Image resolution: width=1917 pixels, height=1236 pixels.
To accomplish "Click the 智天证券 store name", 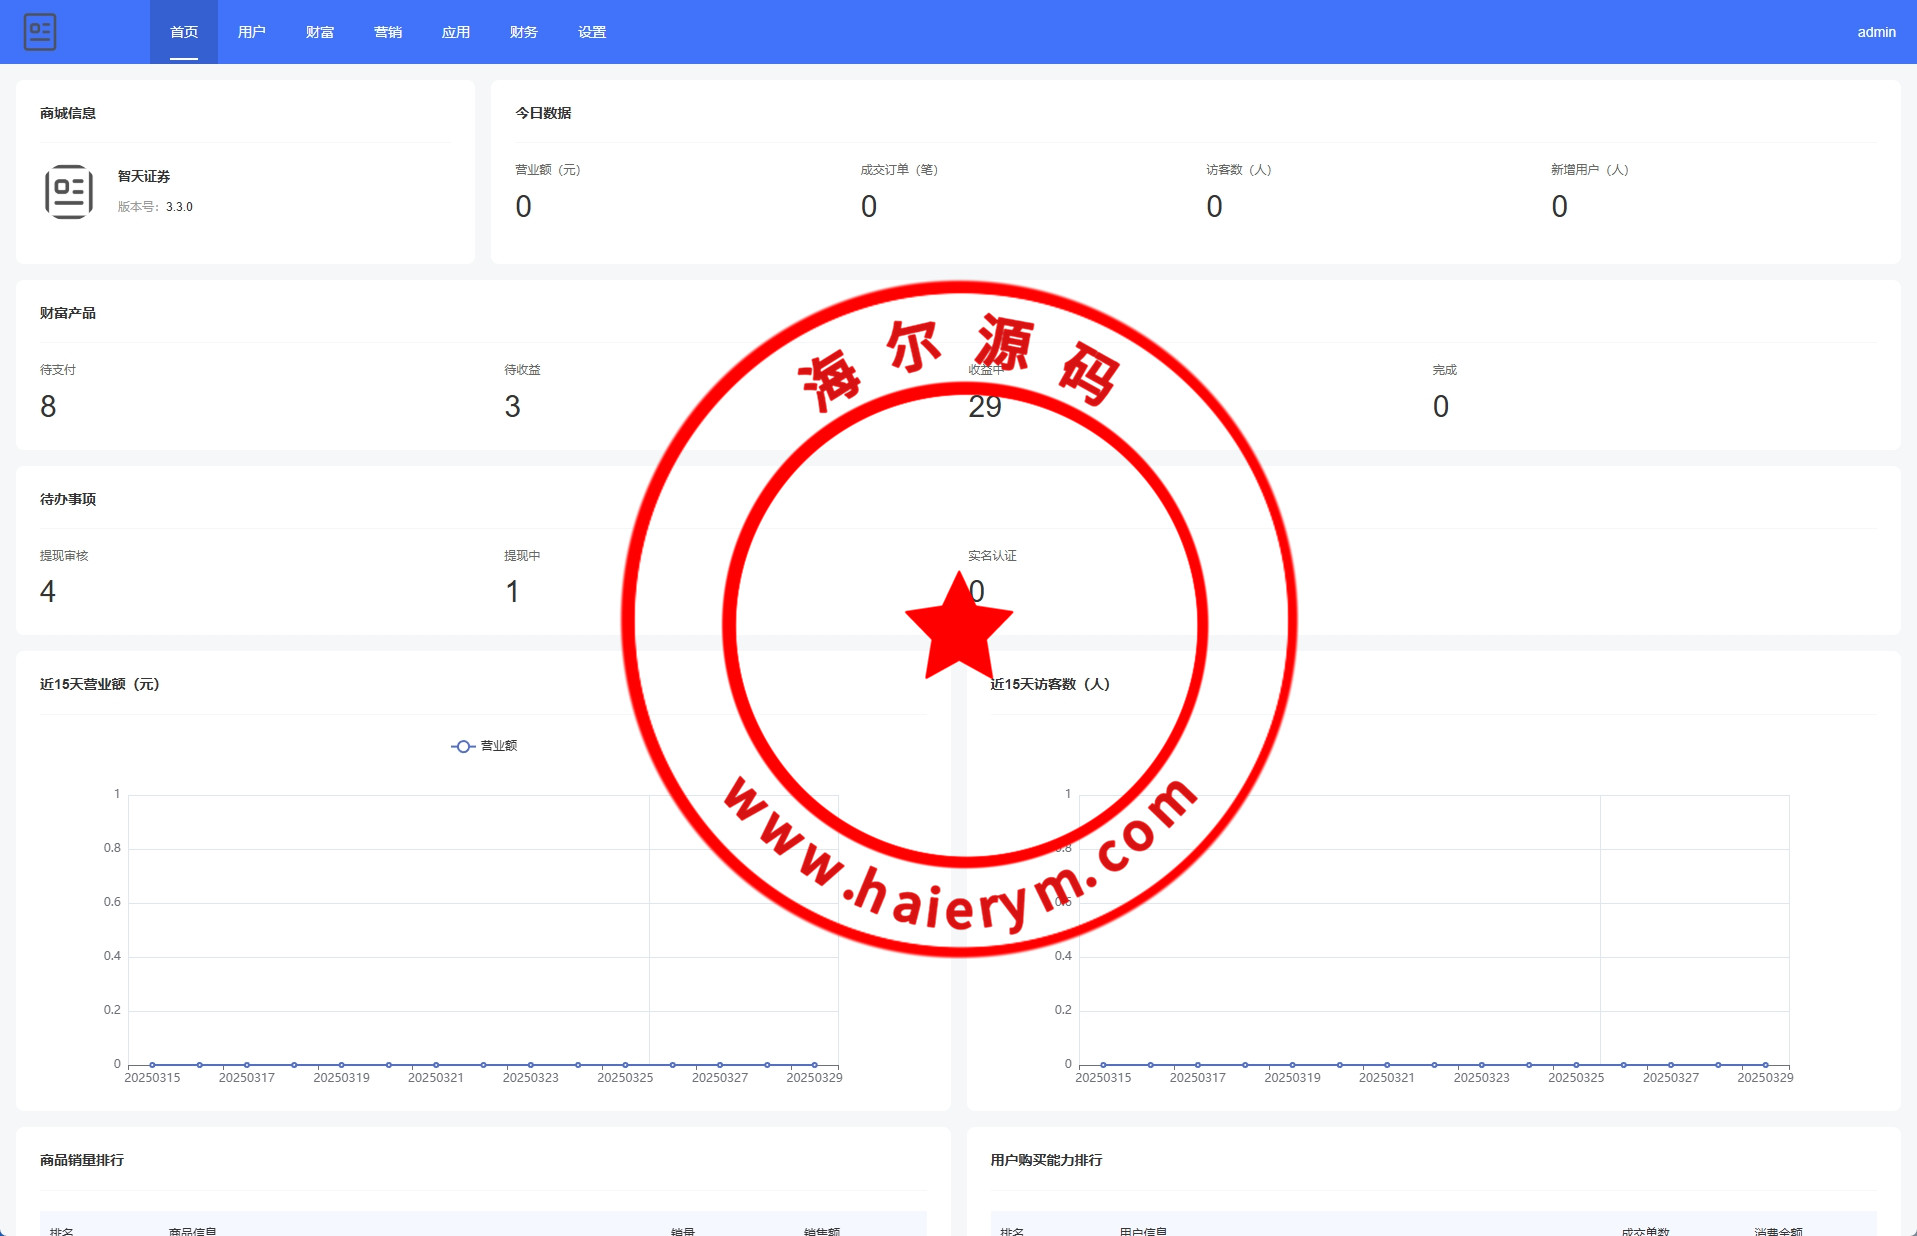I will tap(144, 176).
